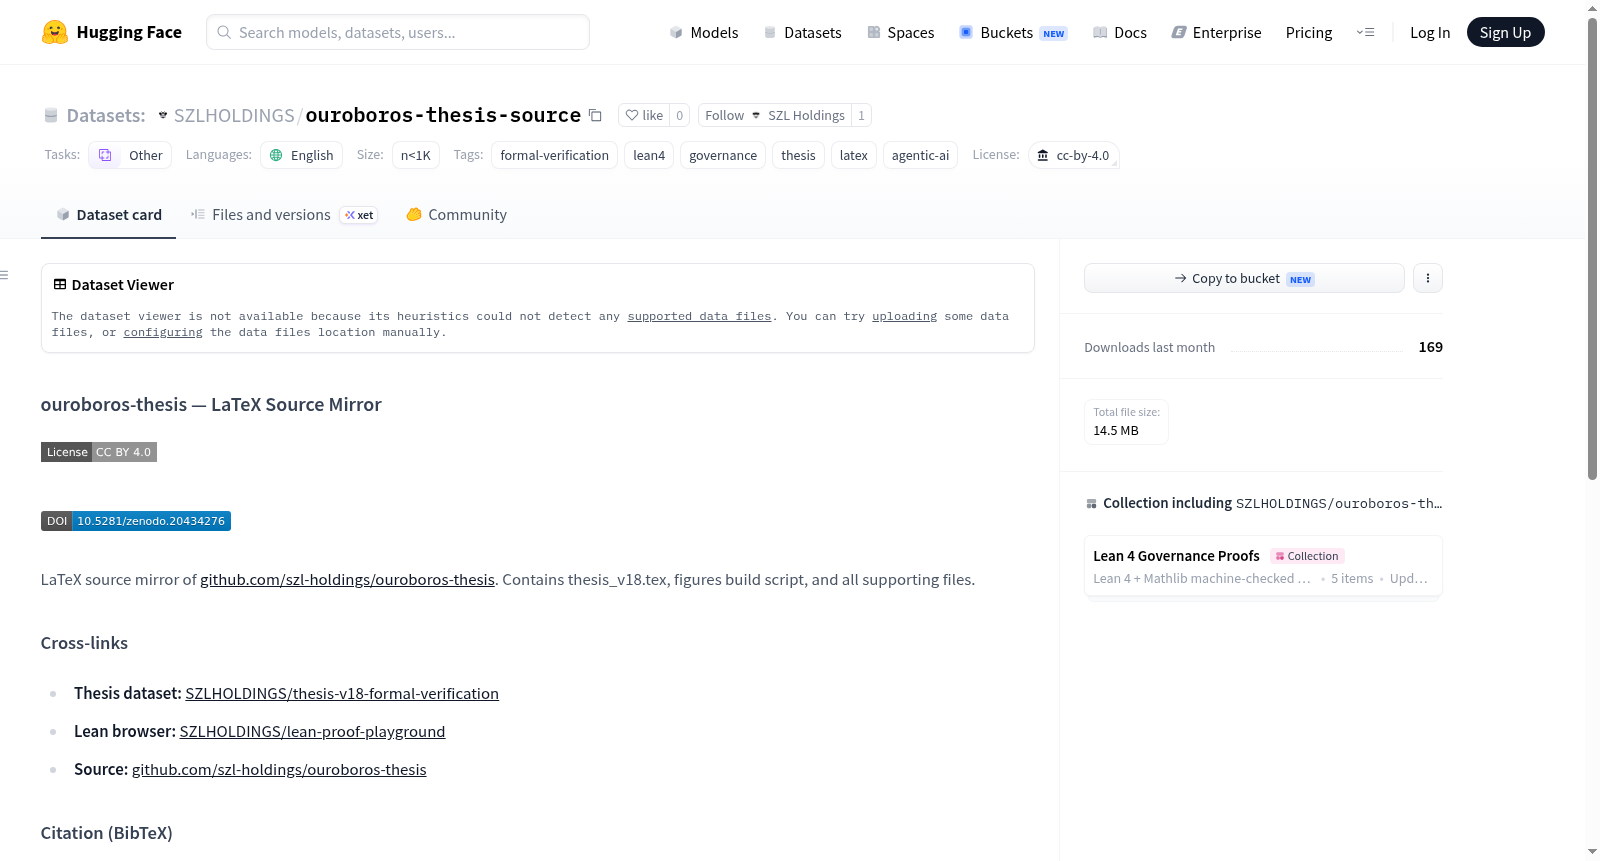Click the Hugging Face logo icon
Screen dimensions: 1600x861
[x=54, y=32]
